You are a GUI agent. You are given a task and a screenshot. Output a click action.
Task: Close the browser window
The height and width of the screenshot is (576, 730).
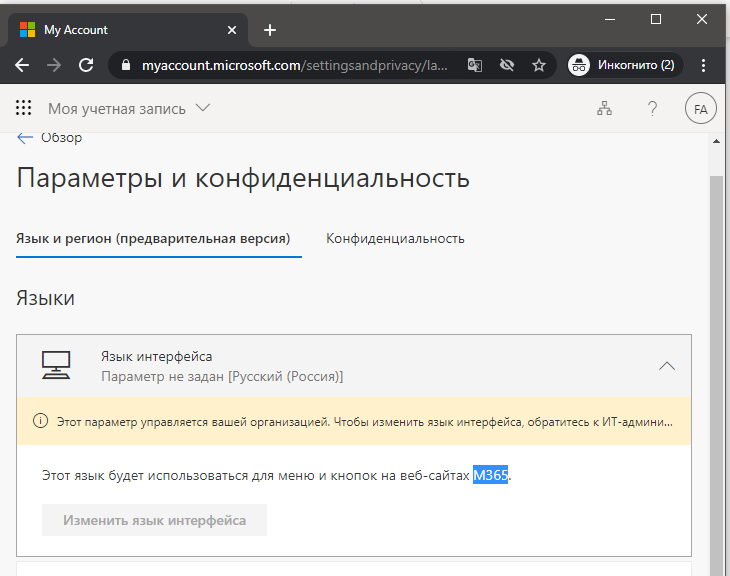coord(702,19)
